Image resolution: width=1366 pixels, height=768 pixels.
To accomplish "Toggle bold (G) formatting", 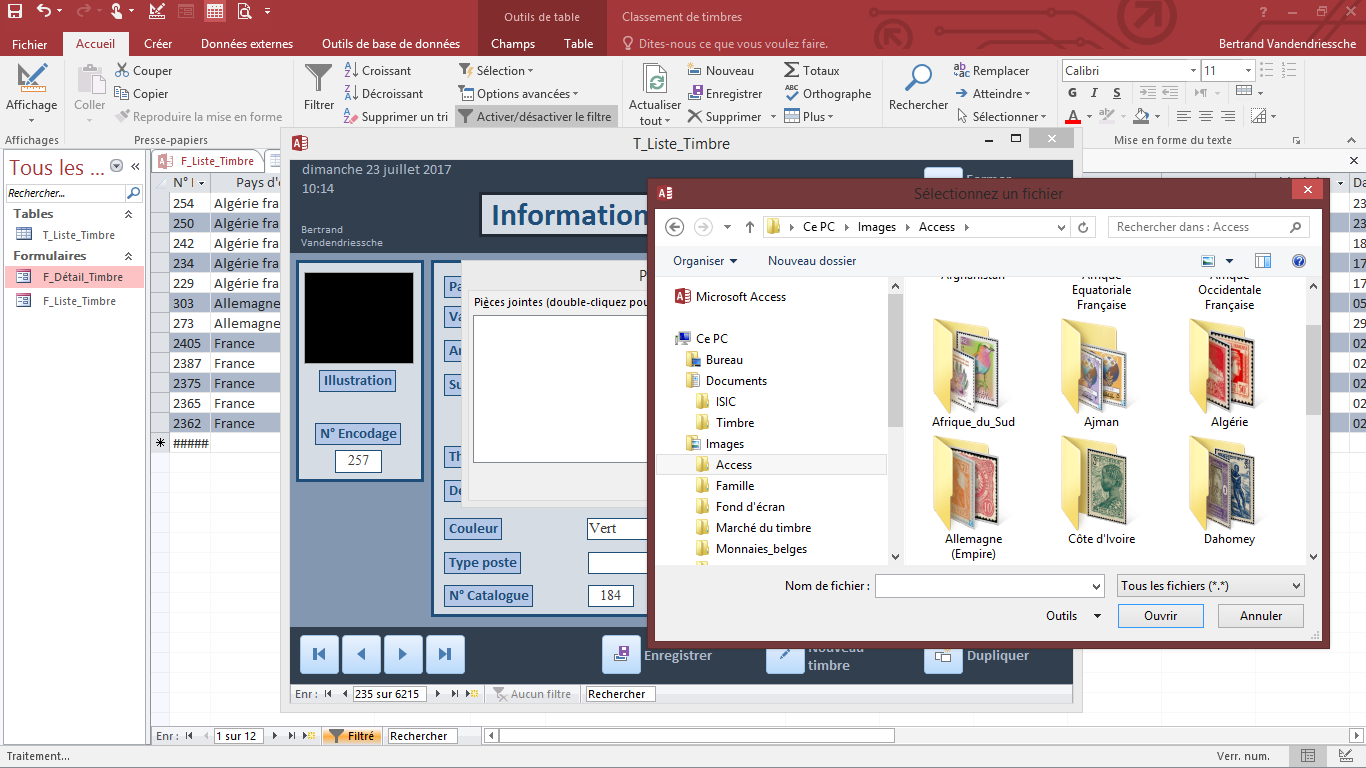I will point(1072,93).
